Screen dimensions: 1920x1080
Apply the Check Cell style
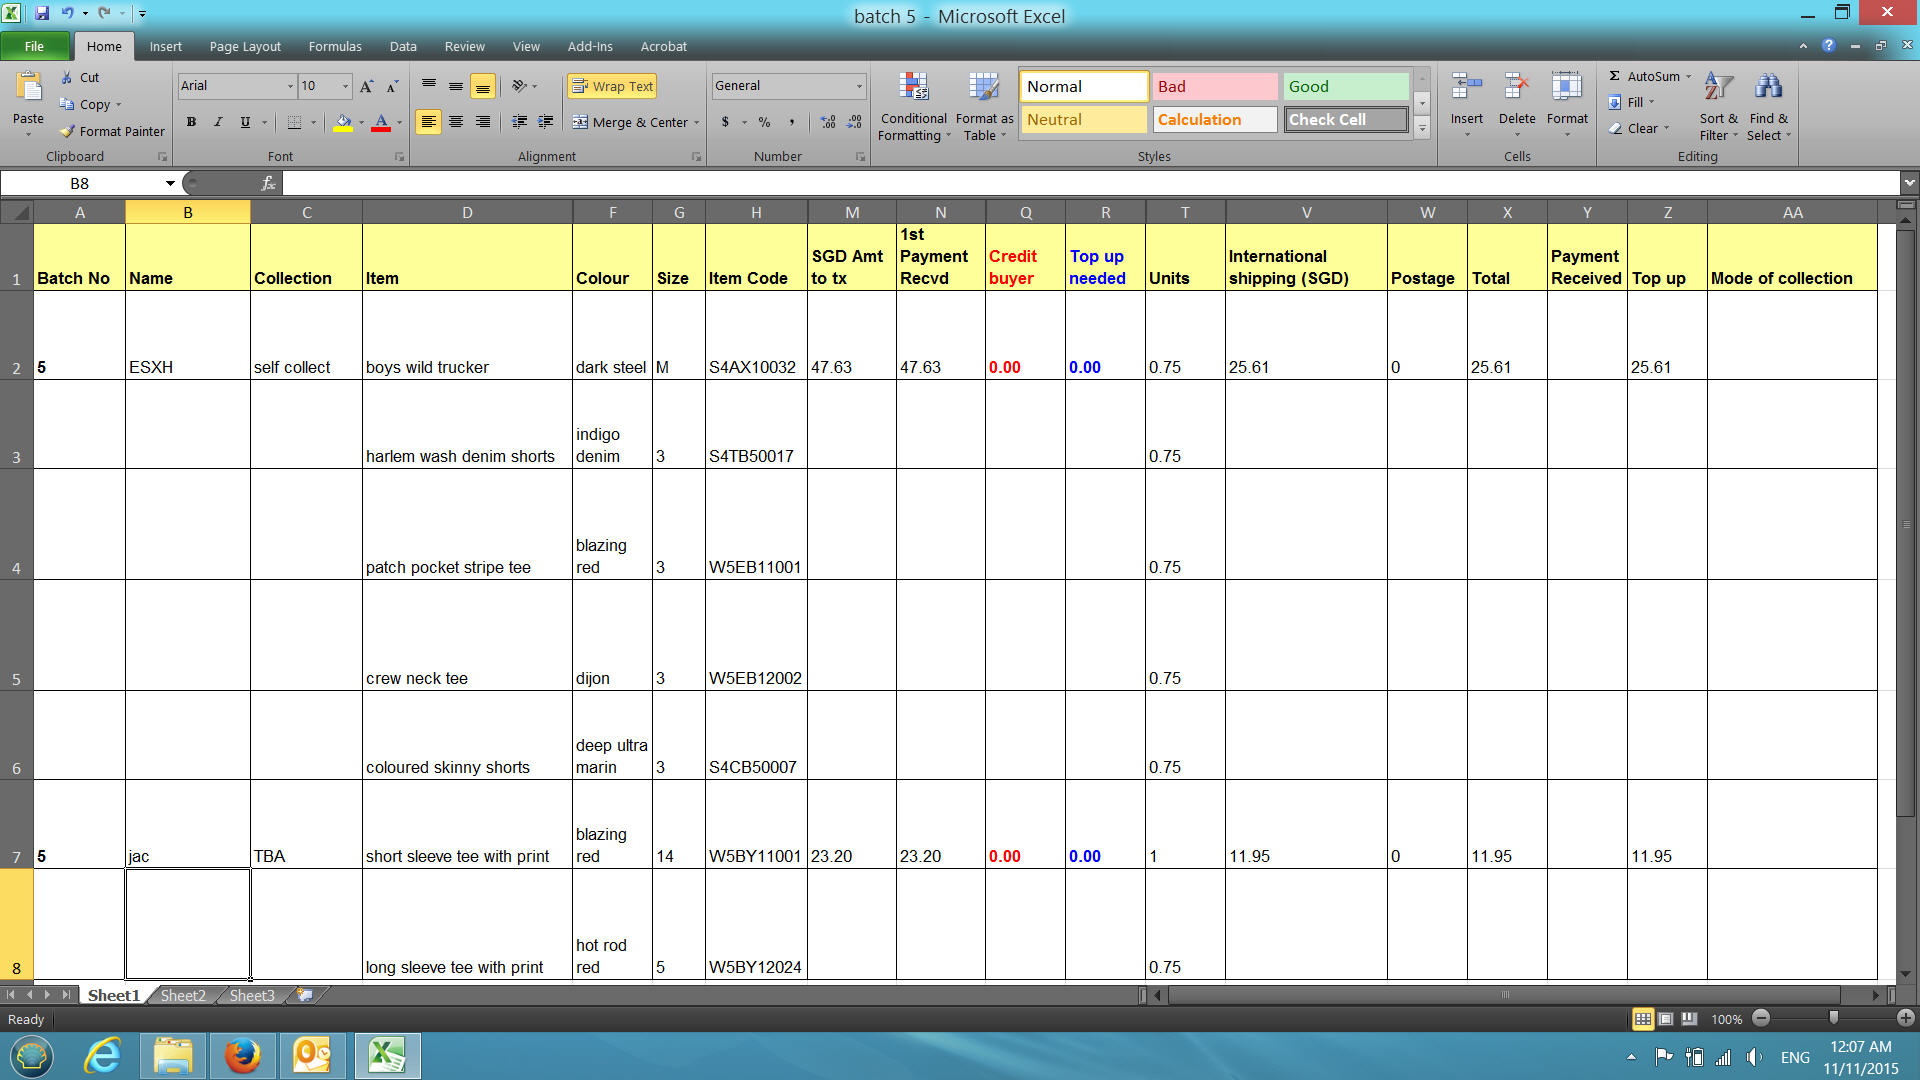1346,119
